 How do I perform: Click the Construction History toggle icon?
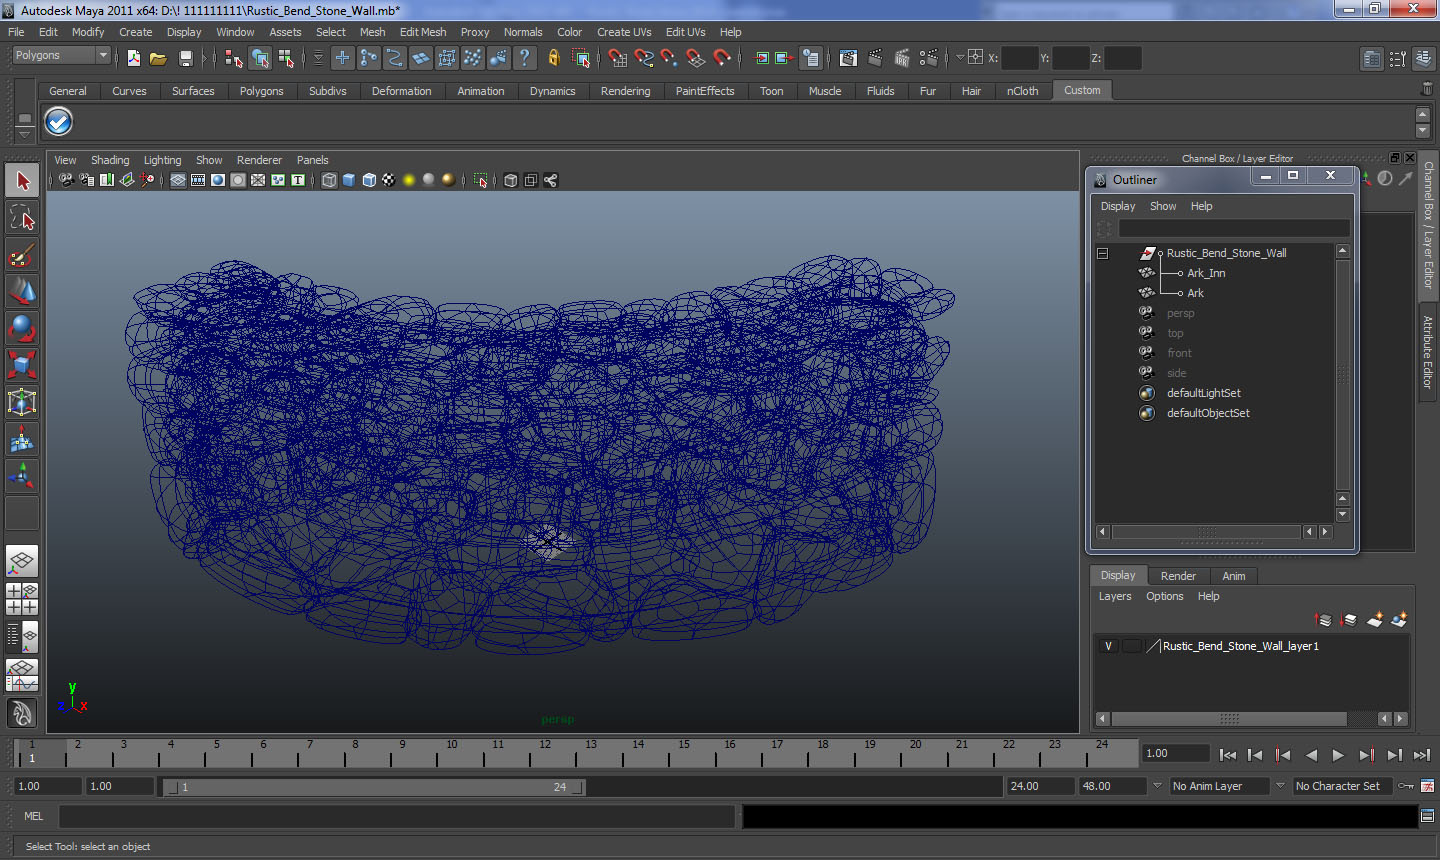(810, 58)
